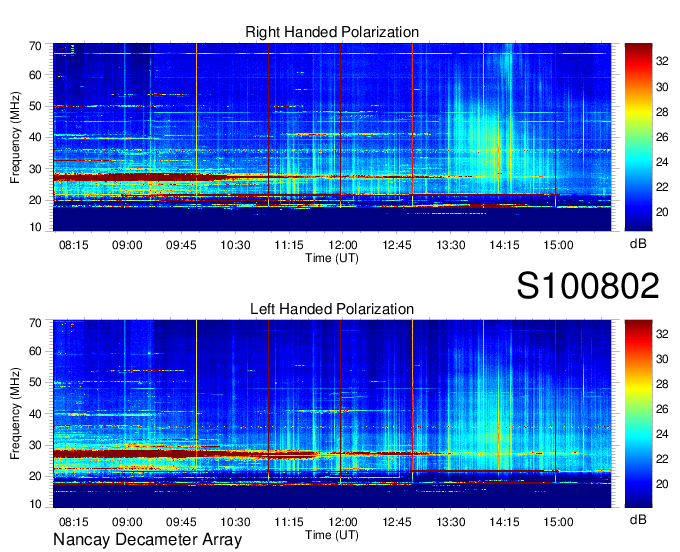Select 10 MHz tick on Left Handed frequency axis
This screenshot has height=552, width=680.
click(35, 504)
